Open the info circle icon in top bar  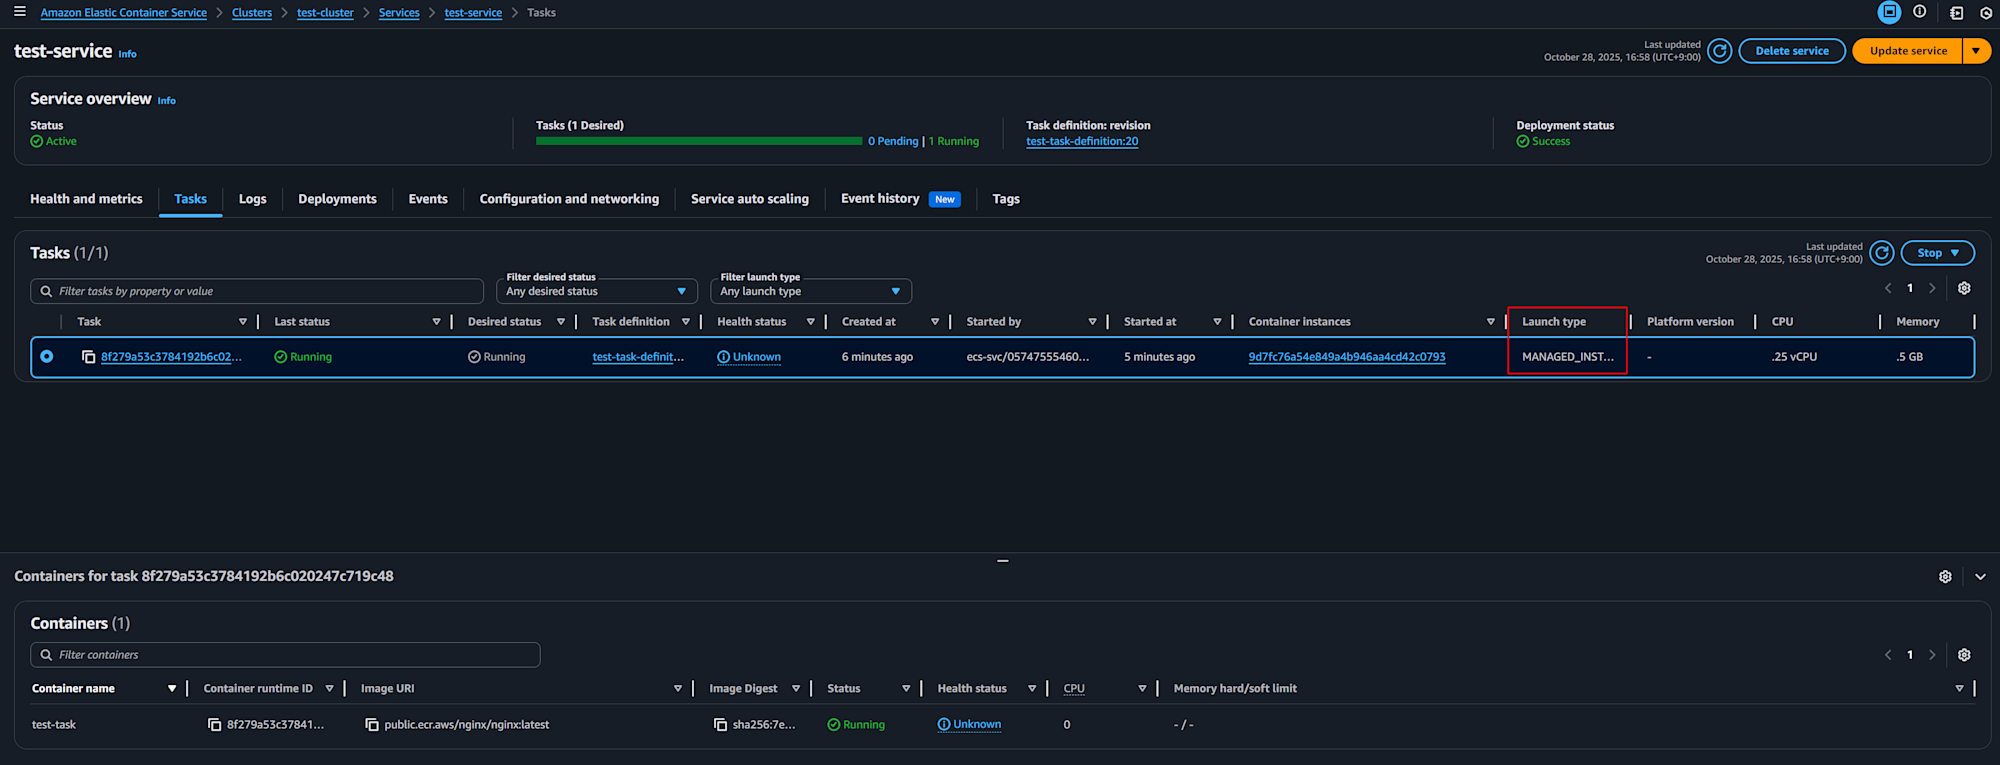(1920, 12)
